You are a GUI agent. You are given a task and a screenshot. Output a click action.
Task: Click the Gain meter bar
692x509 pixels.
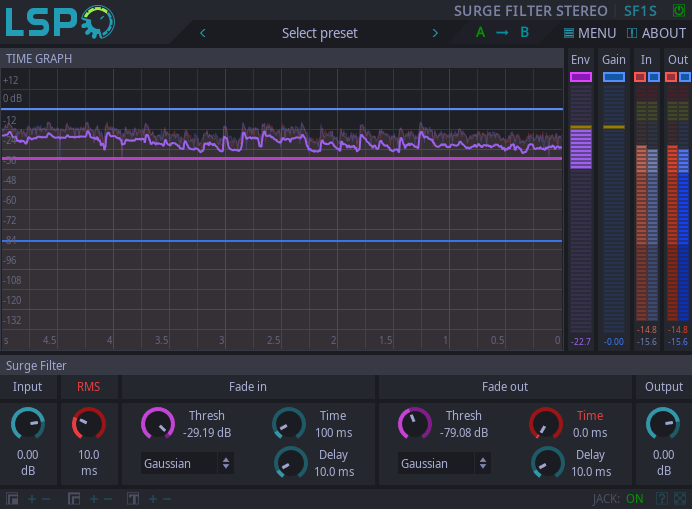point(614,209)
